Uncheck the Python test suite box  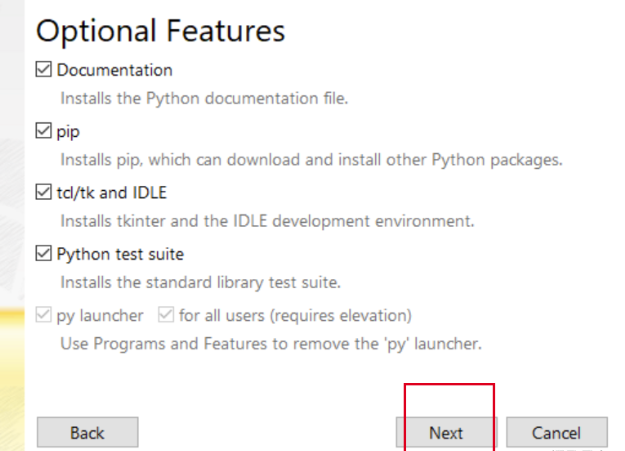pyautogui.click(x=43, y=254)
